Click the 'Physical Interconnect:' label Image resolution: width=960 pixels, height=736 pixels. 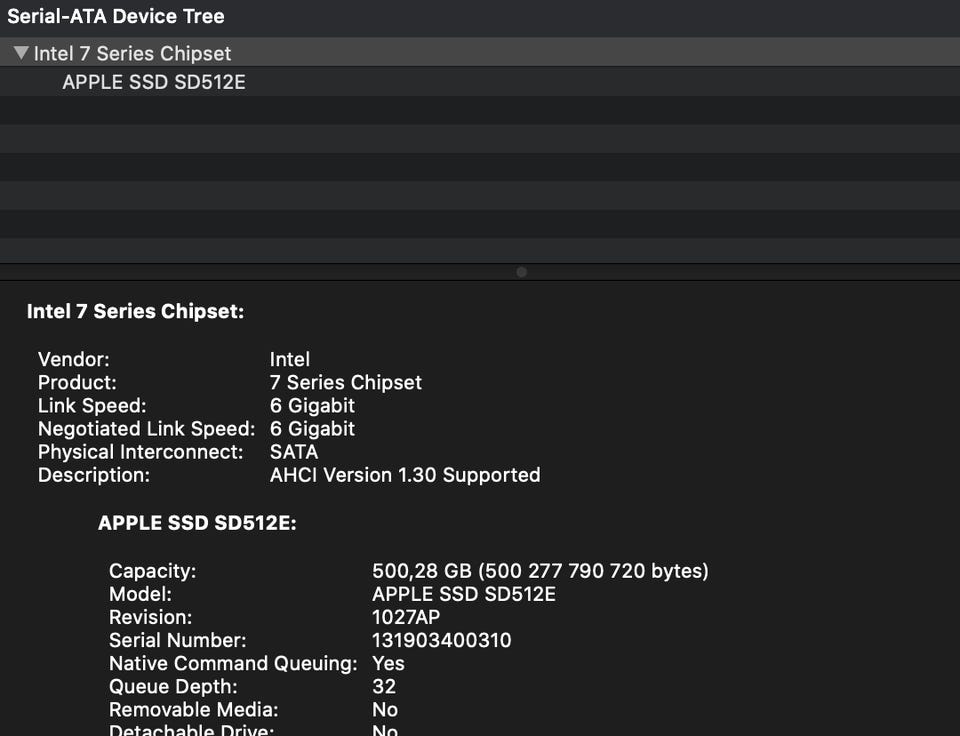point(140,452)
